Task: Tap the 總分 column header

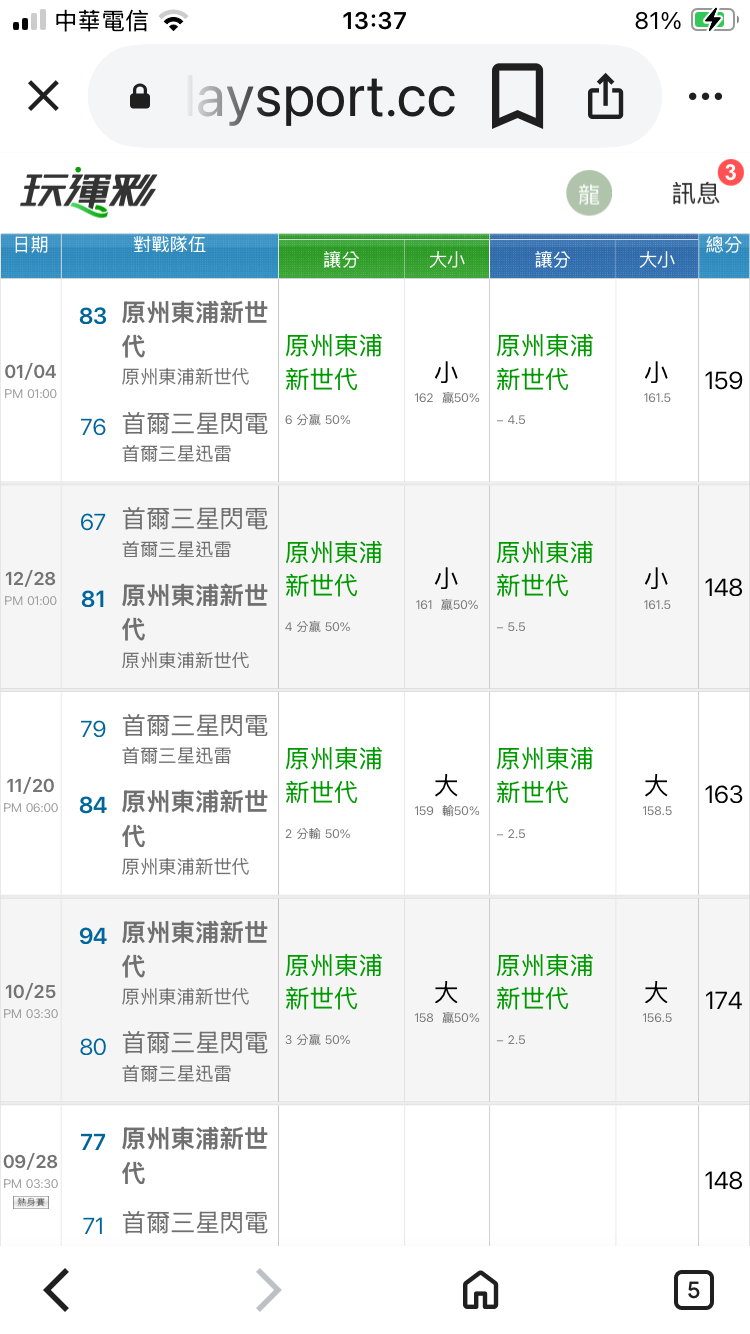Action: pyautogui.click(x=723, y=245)
